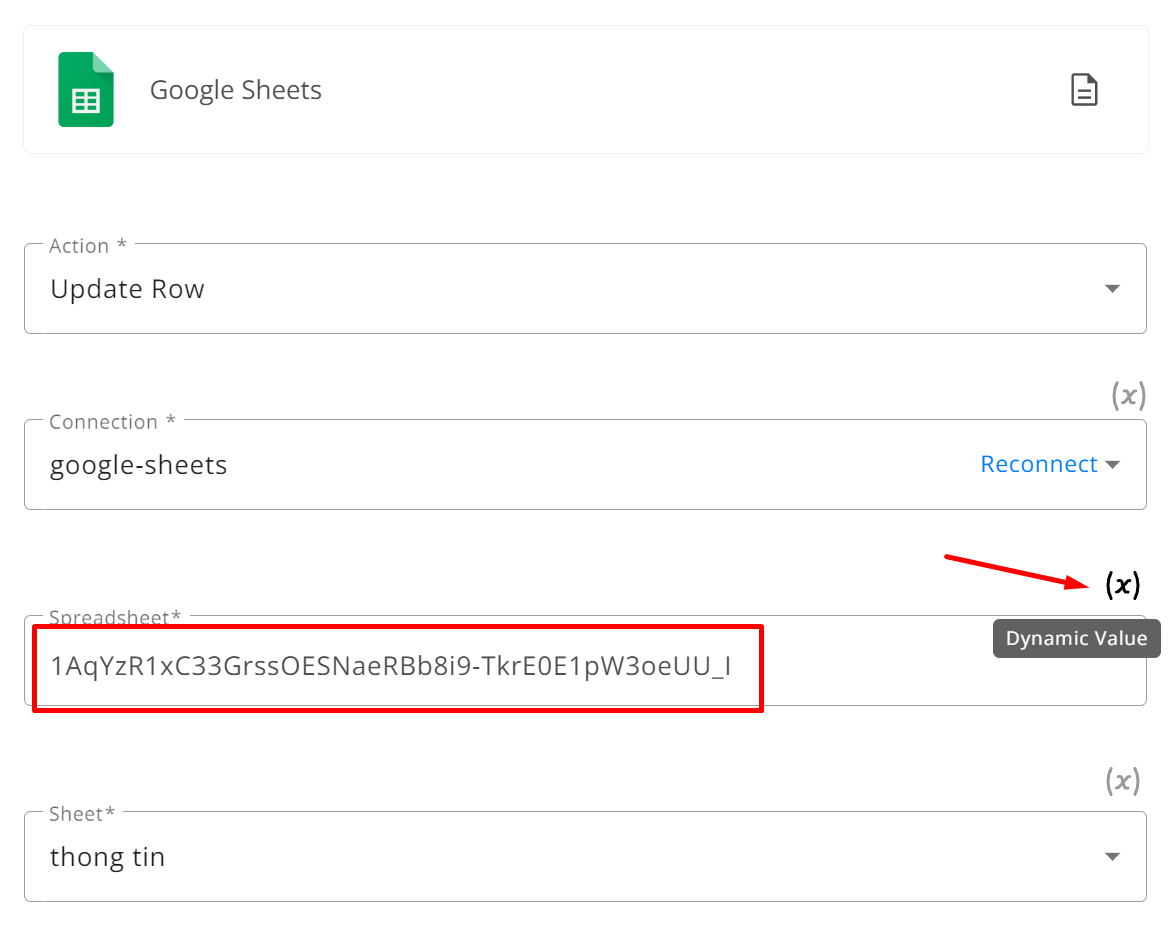The image size is (1170, 928).
Task: Expand the Action dropdown arrow
Action: [x=1112, y=289]
